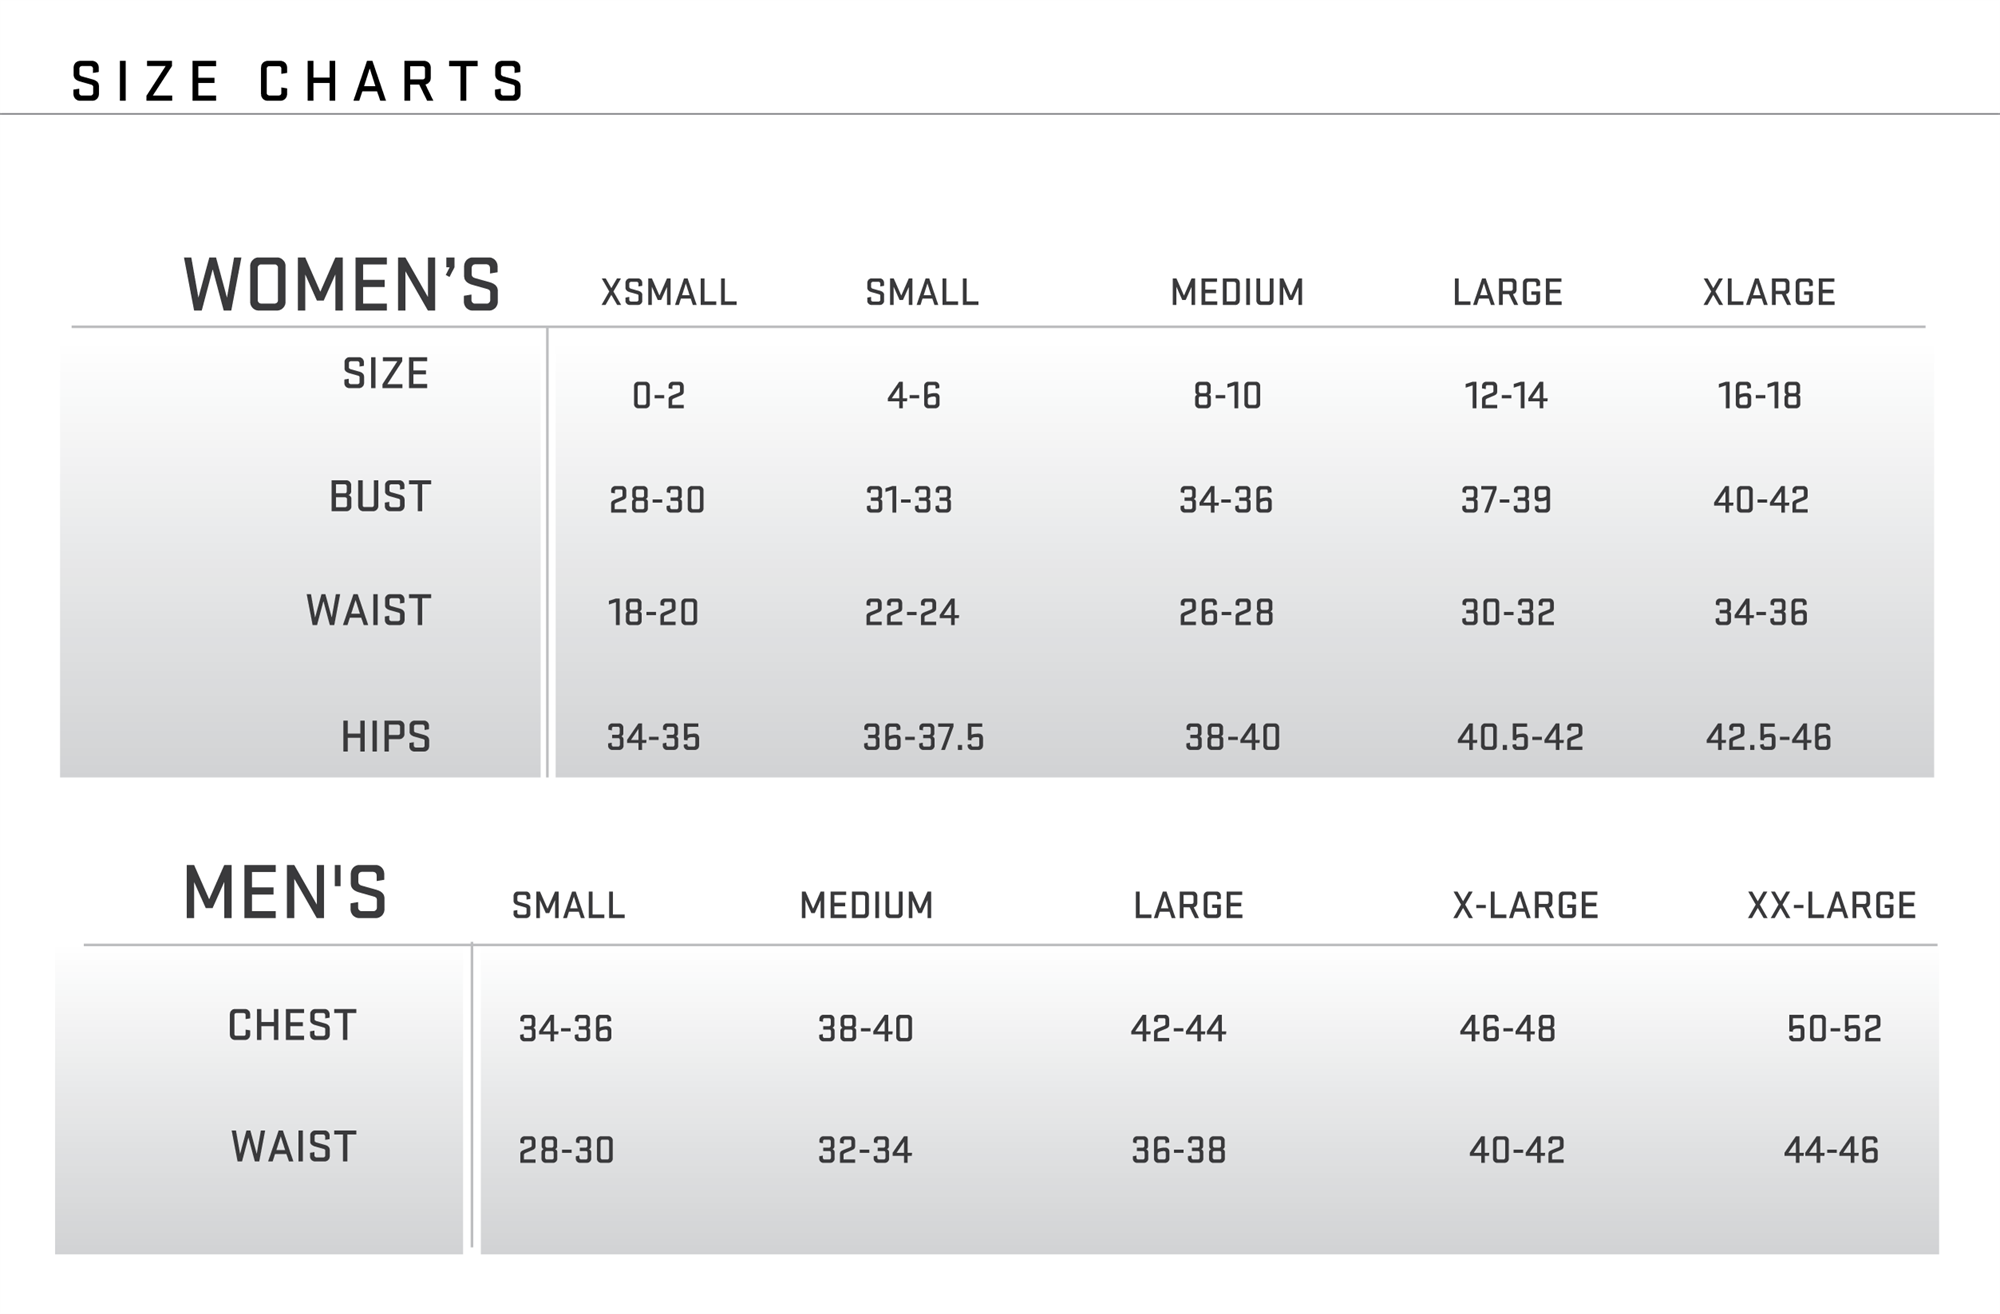Select the women's XSMALL column header
Screen dimensions: 2000x1314
coord(668,293)
